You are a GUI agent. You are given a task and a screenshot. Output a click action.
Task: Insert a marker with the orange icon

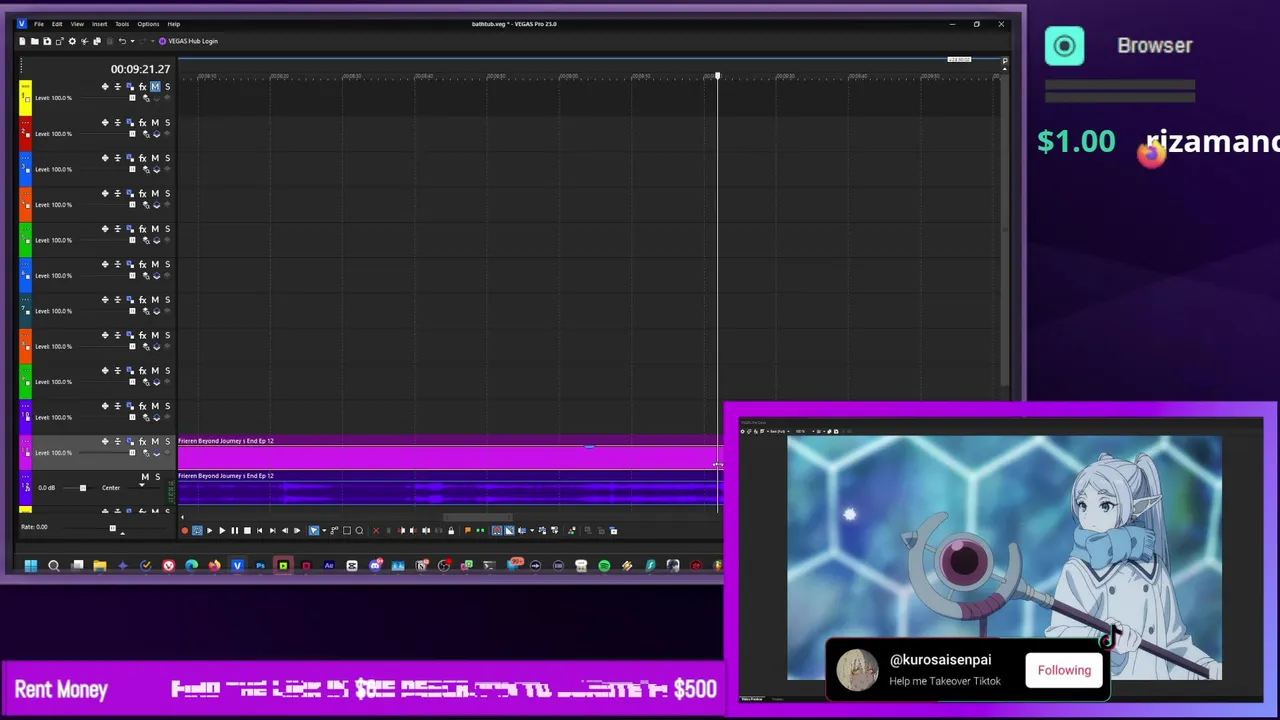click(x=467, y=530)
